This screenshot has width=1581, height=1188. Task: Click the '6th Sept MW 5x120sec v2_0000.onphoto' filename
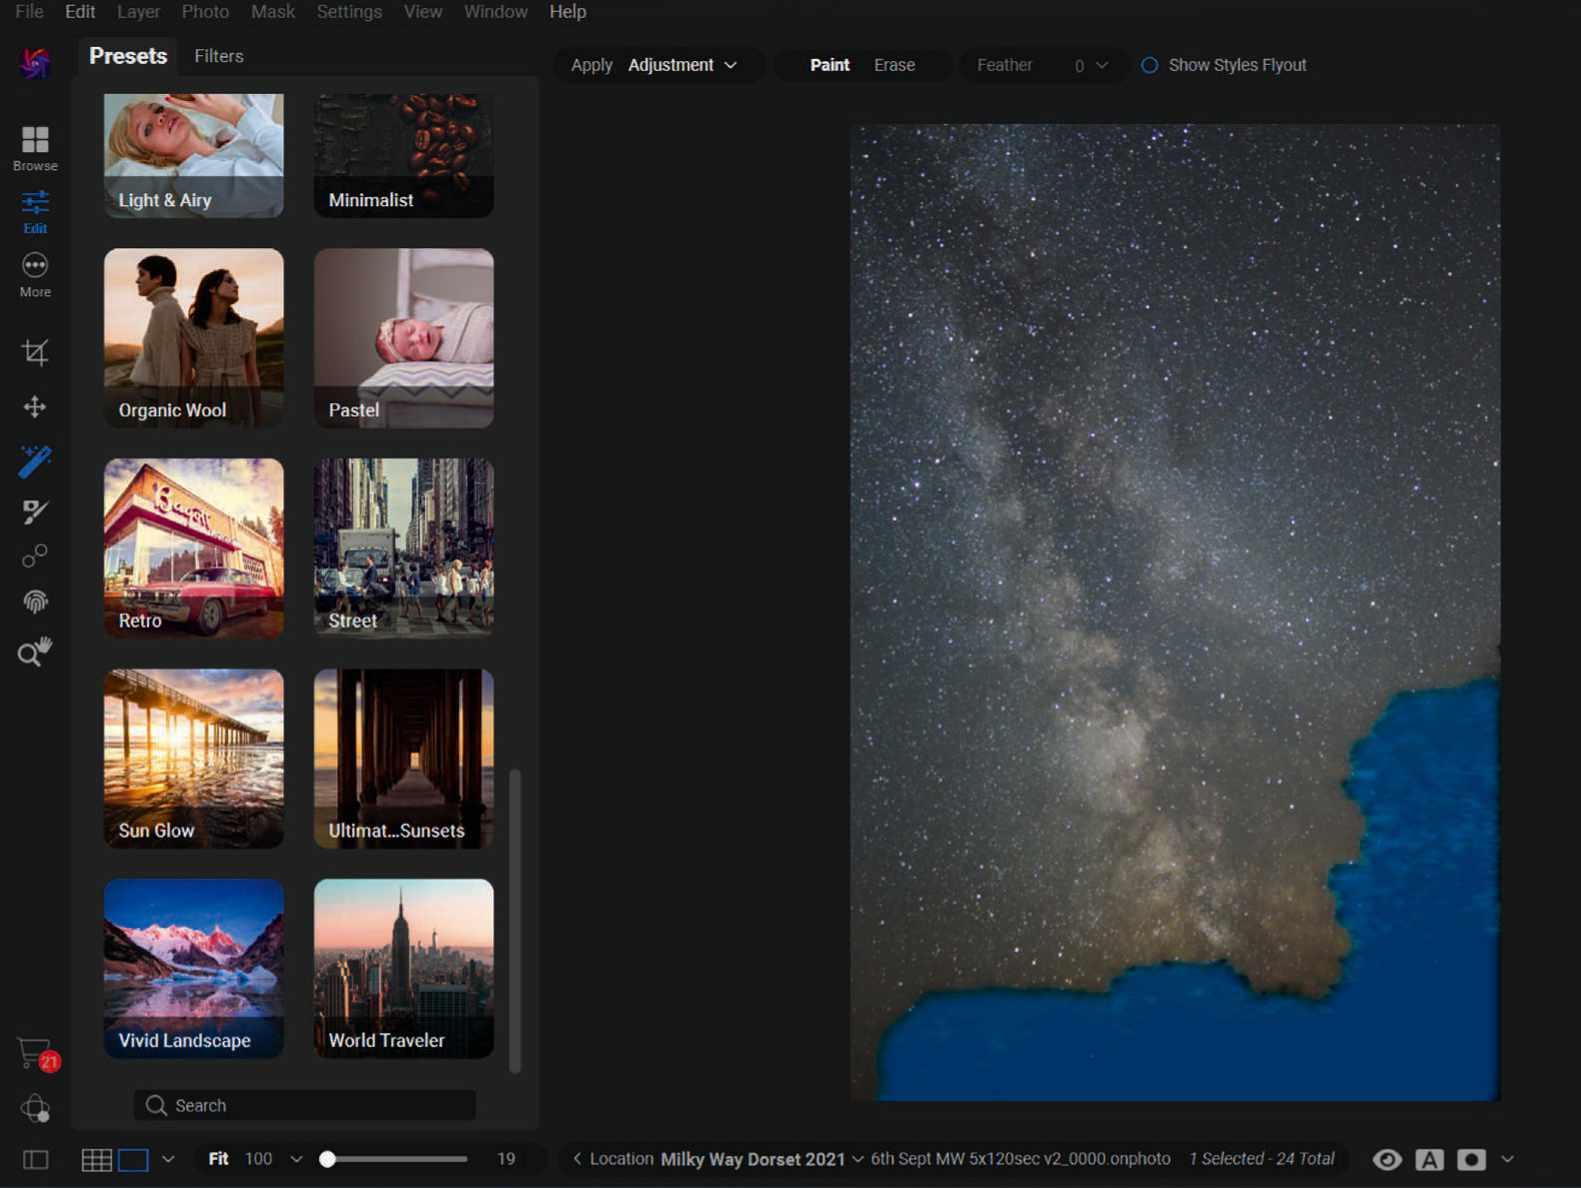(1020, 1159)
